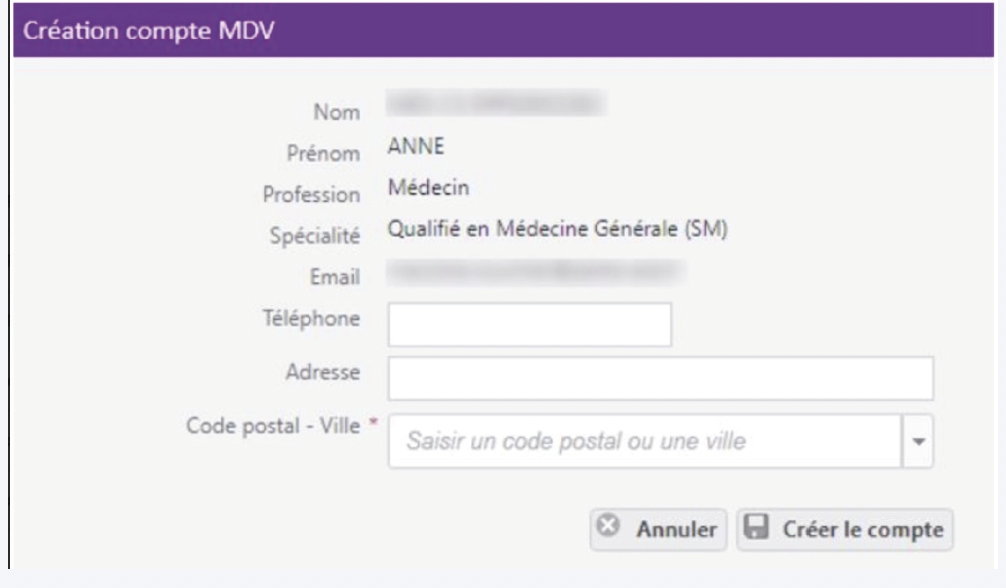Cancel with the Annuler button

[x=658, y=530]
